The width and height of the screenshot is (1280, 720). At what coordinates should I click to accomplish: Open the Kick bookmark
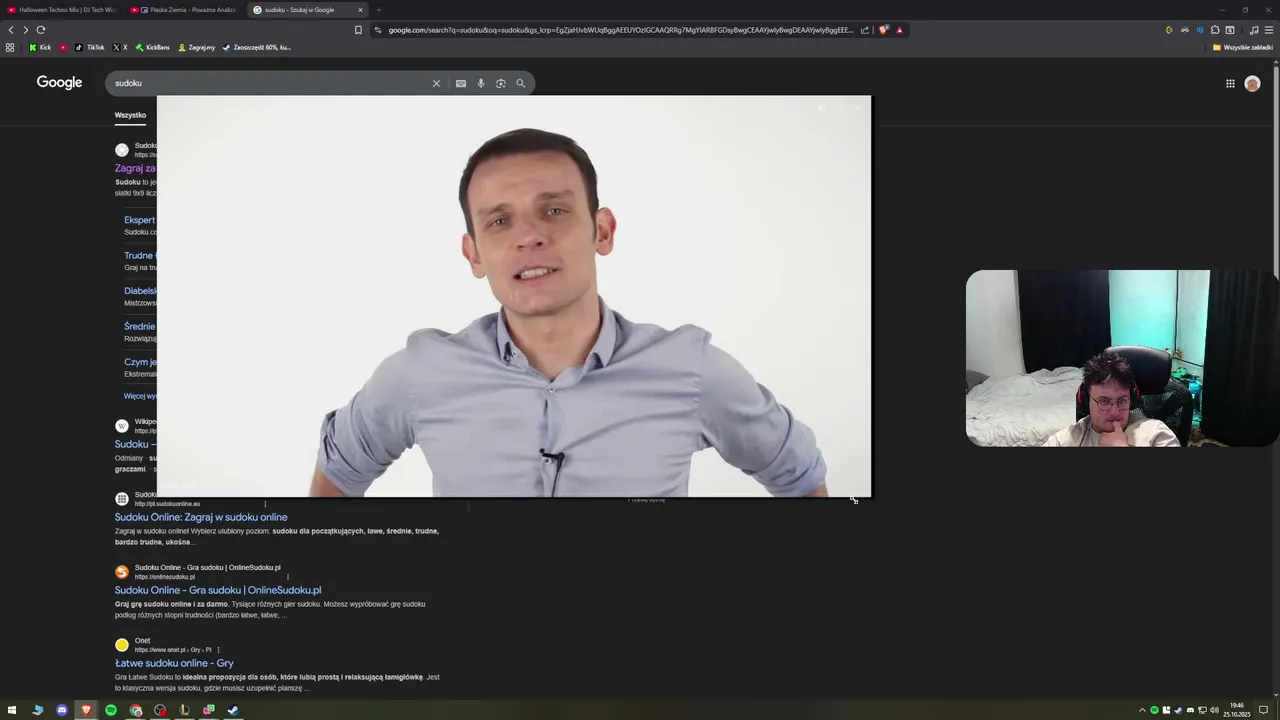[x=40, y=47]
